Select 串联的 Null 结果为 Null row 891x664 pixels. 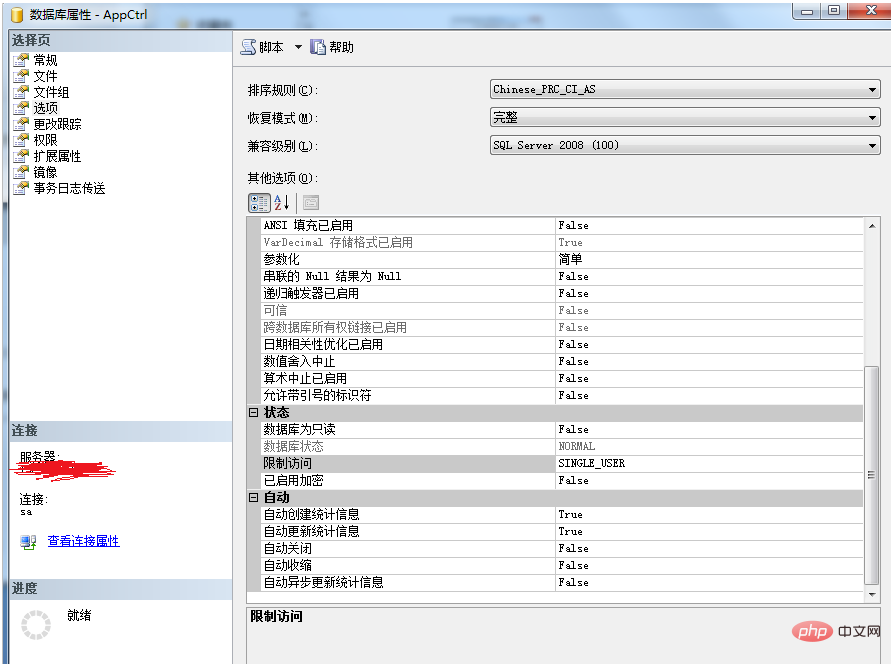point(562,277)
